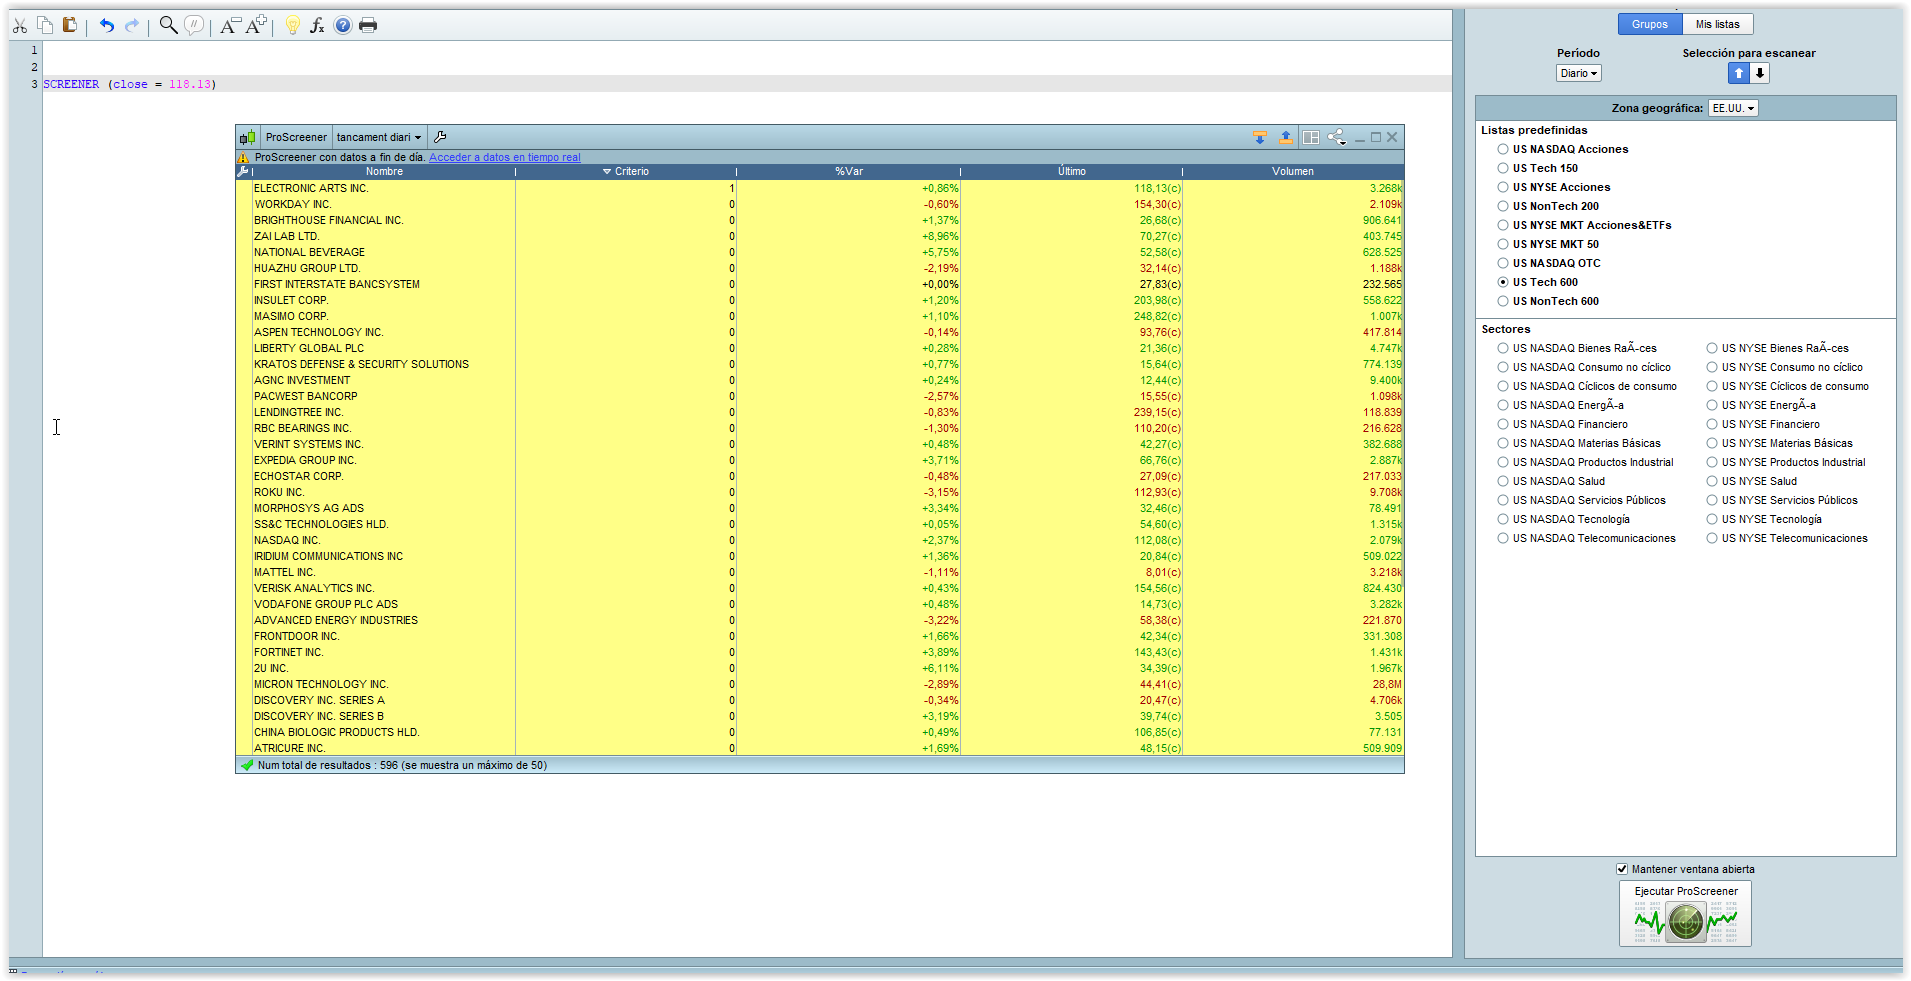Choose US NASDAQ Tecnología sector
This screenshot has height=981, width=1911.
coord(1503,519)
